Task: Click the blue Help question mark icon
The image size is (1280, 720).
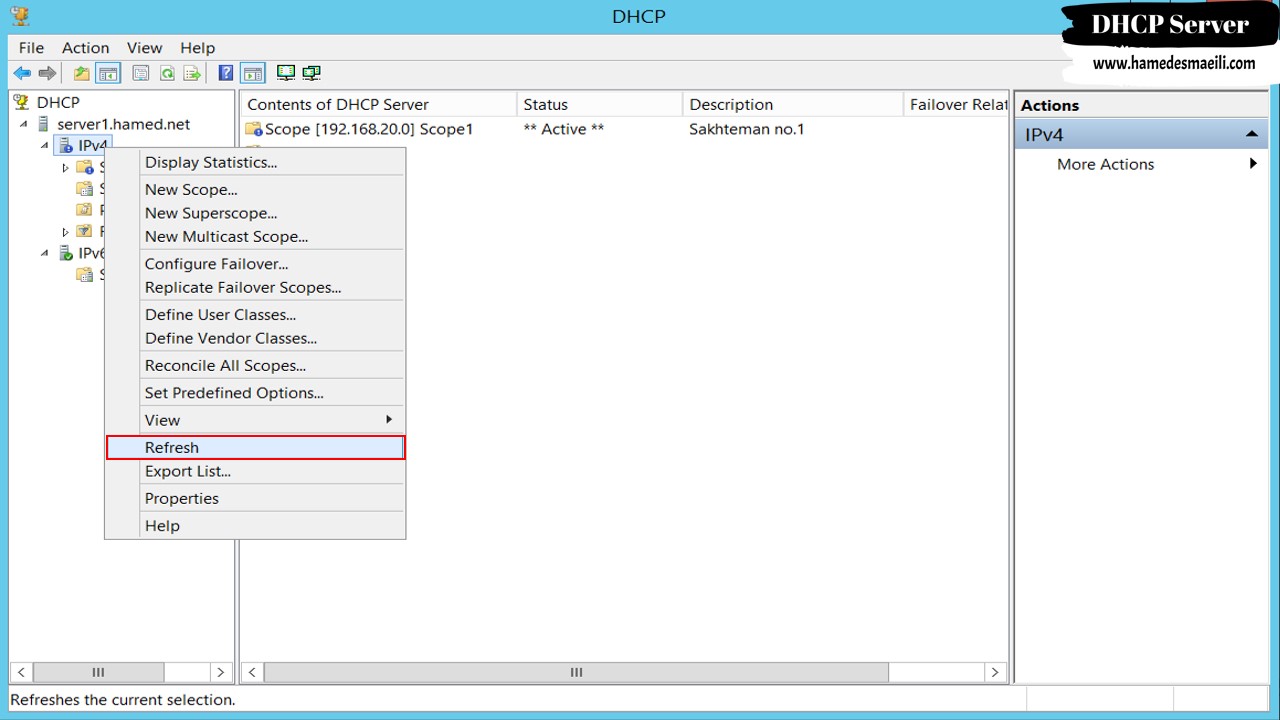Action: (x=226, y=73)
